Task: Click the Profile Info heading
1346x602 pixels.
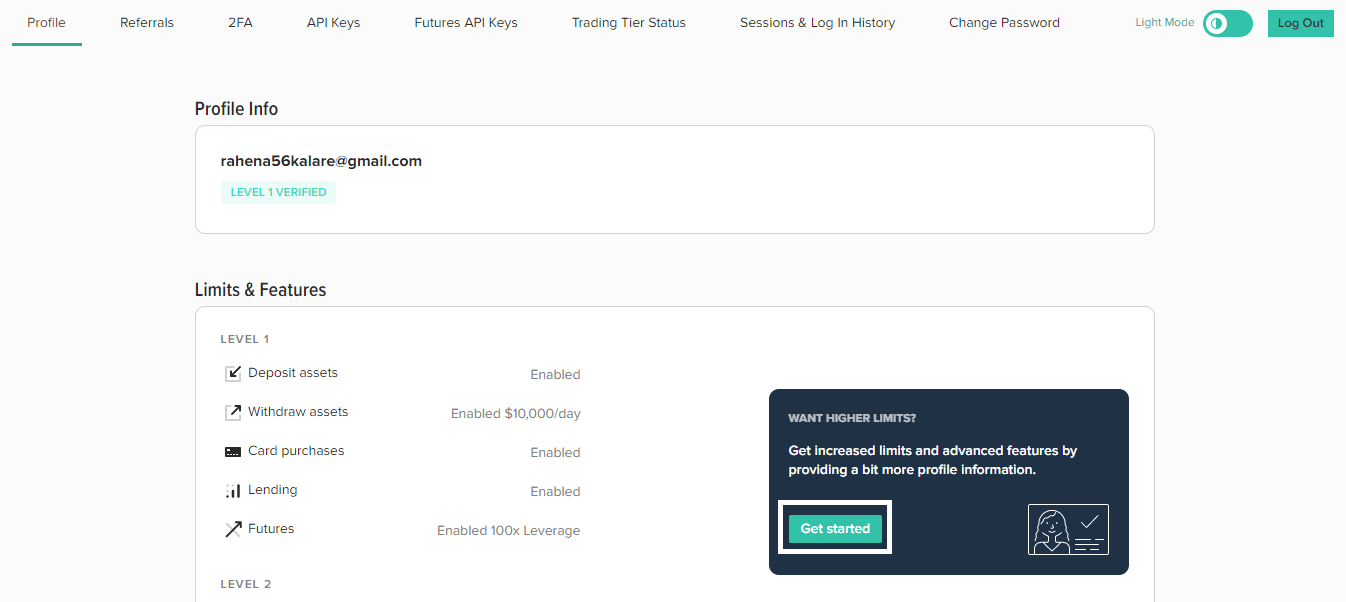Action: (x=236, y=109)
